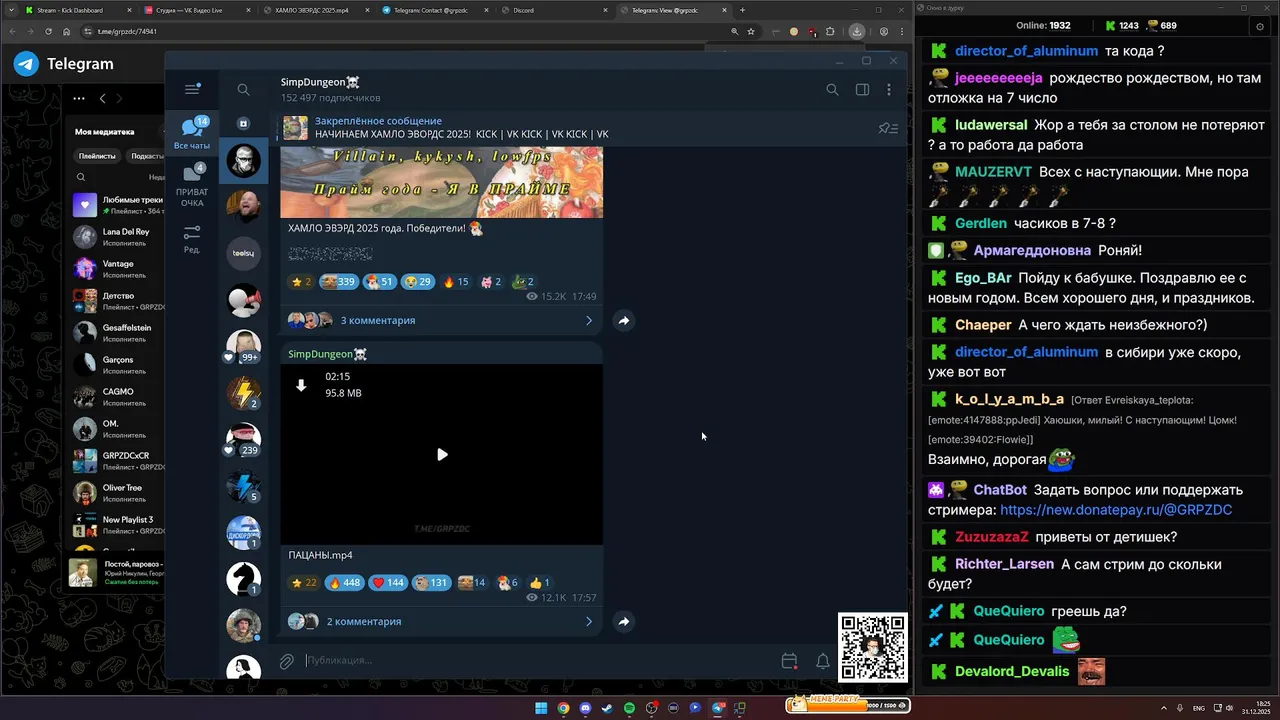Toggle the 131 reaction on video post

pyautogui.click(x=432, y=582)
